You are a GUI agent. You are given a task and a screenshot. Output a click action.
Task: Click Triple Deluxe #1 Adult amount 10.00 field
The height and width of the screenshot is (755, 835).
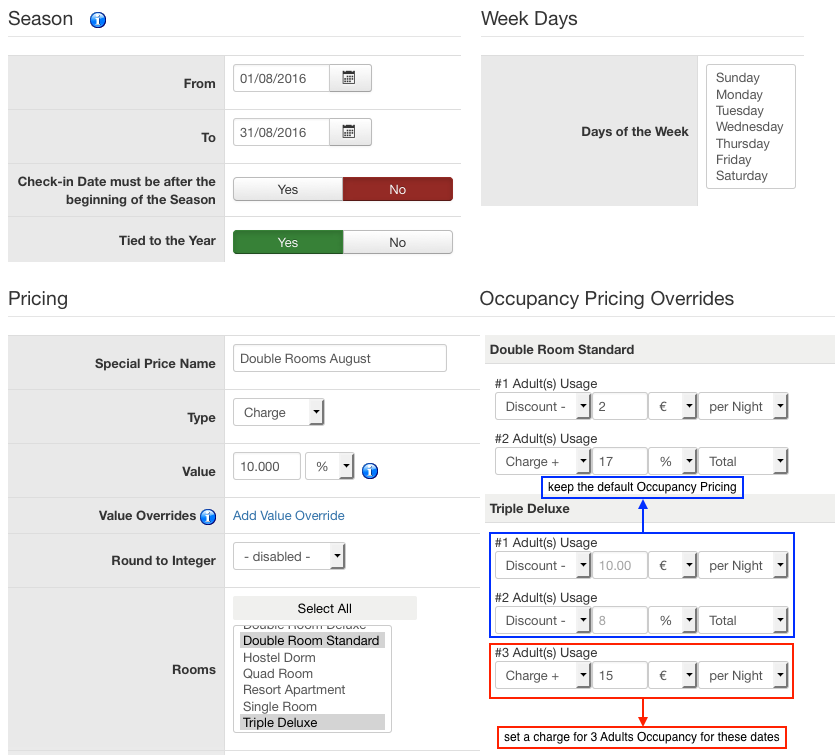coord(619,565)
